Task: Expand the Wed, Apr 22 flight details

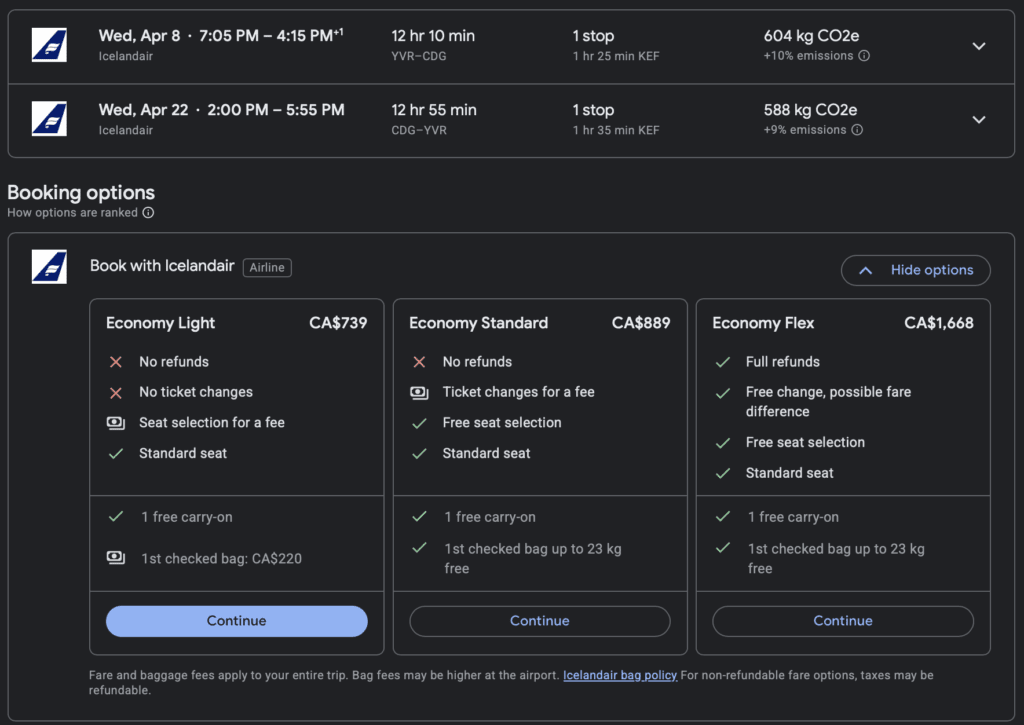Action: coord(979,120)
